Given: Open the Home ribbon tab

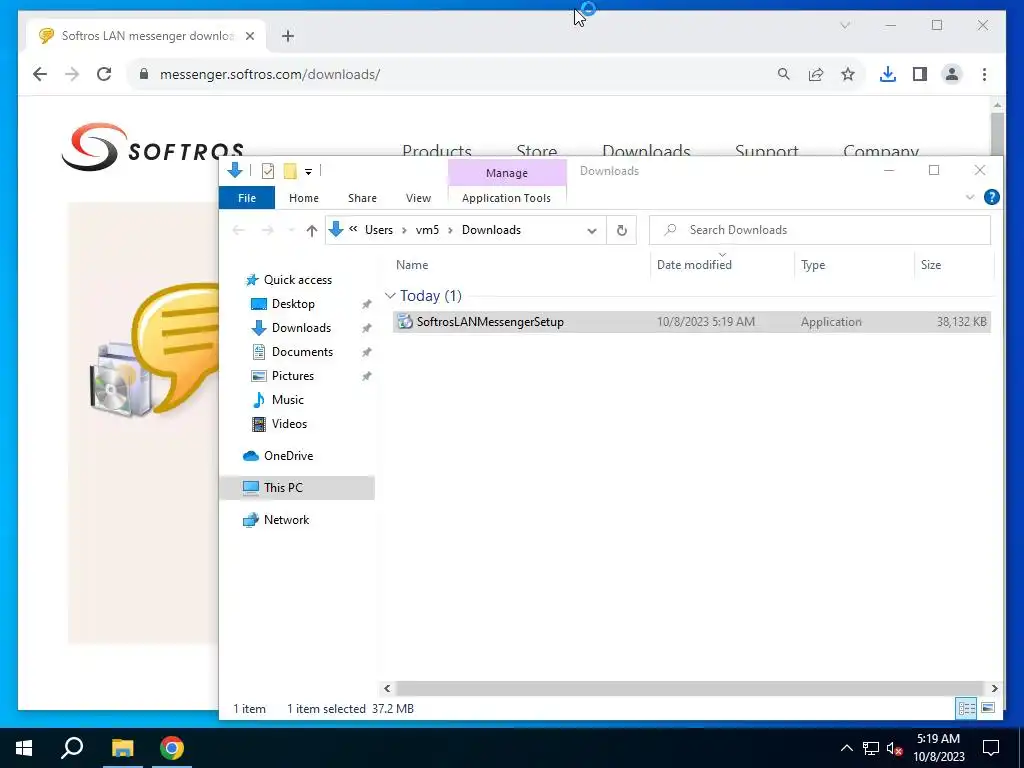Looking at the screenshot, I should 304,198.
